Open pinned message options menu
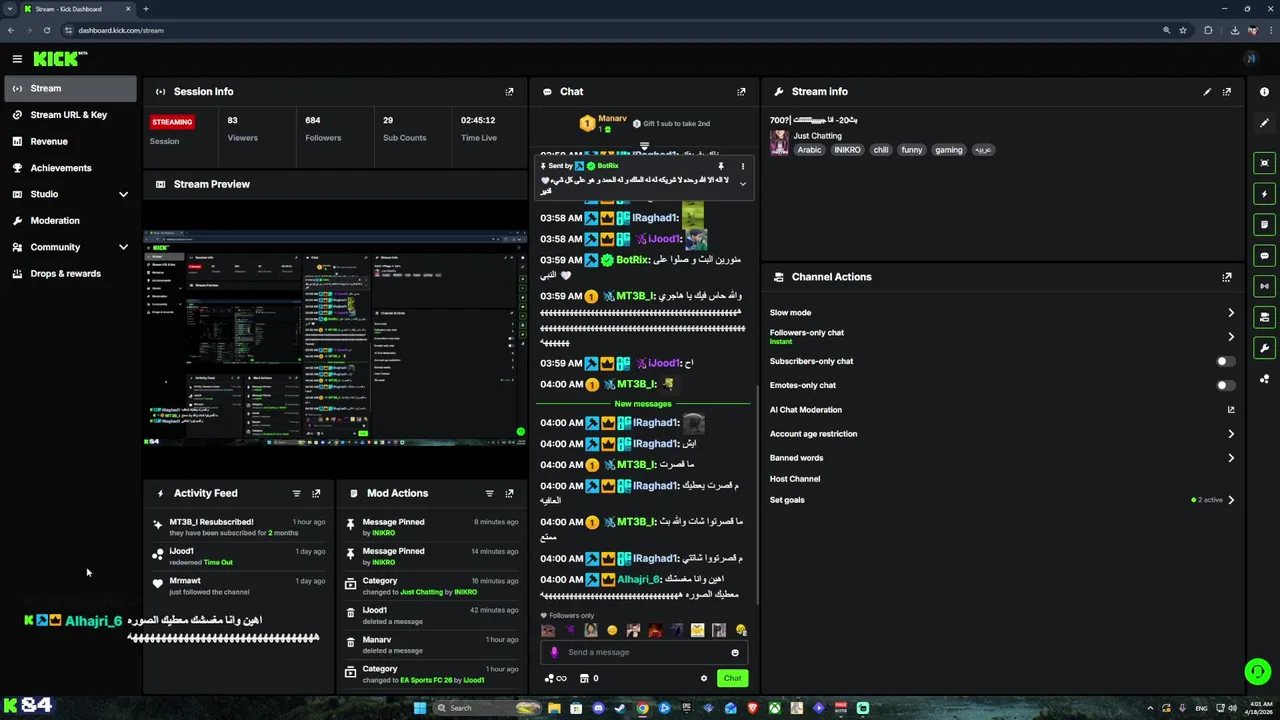1280x720 pixels. 742,166
